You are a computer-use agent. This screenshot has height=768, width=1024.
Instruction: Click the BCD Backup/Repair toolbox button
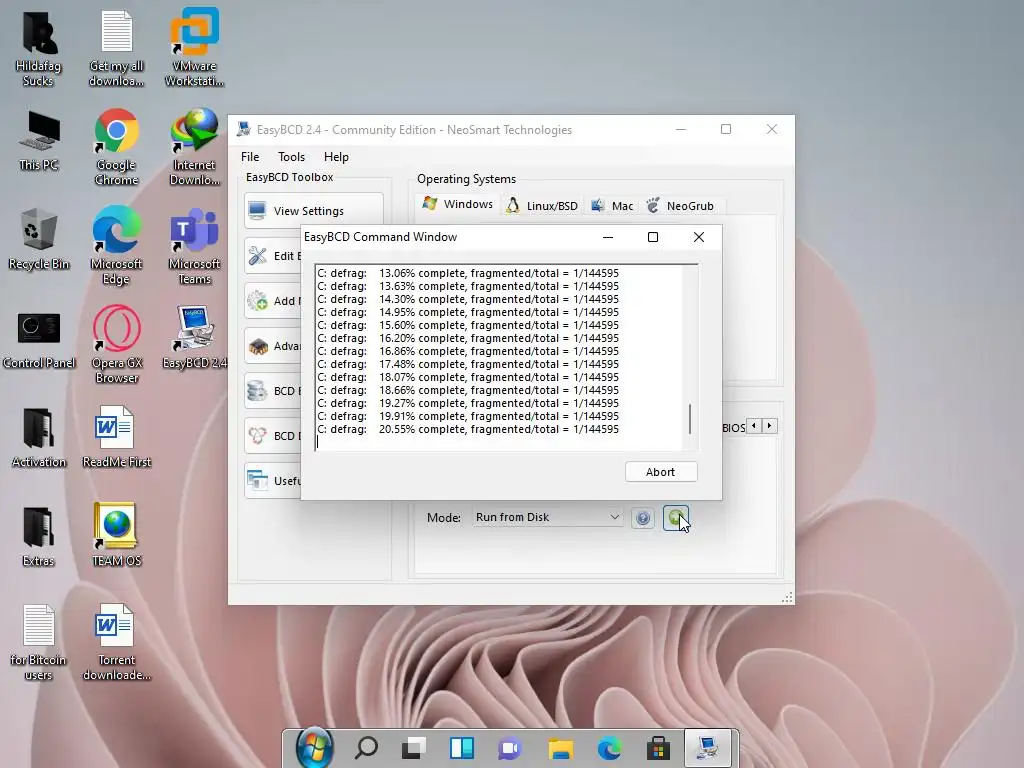point(274,391)
